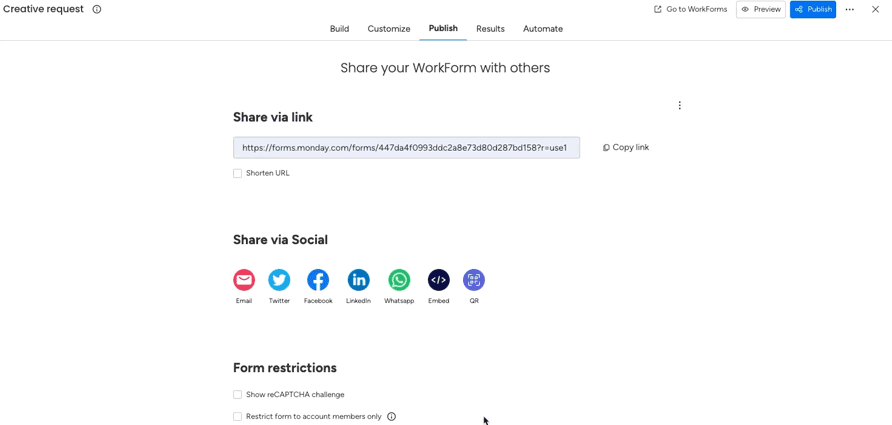Share form via Whatsapp icon
892x425 pixels.
399,280
